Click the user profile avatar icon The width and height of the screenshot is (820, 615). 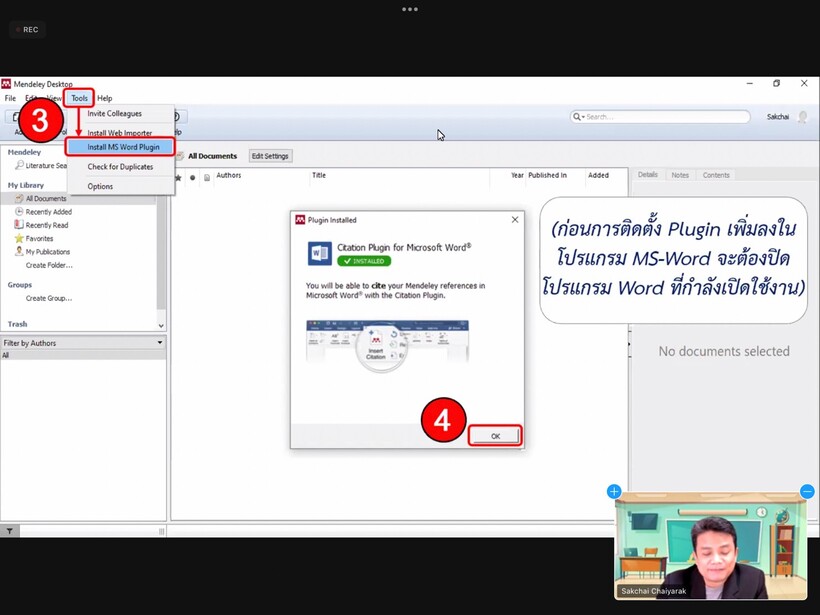[x=802, y=117]
